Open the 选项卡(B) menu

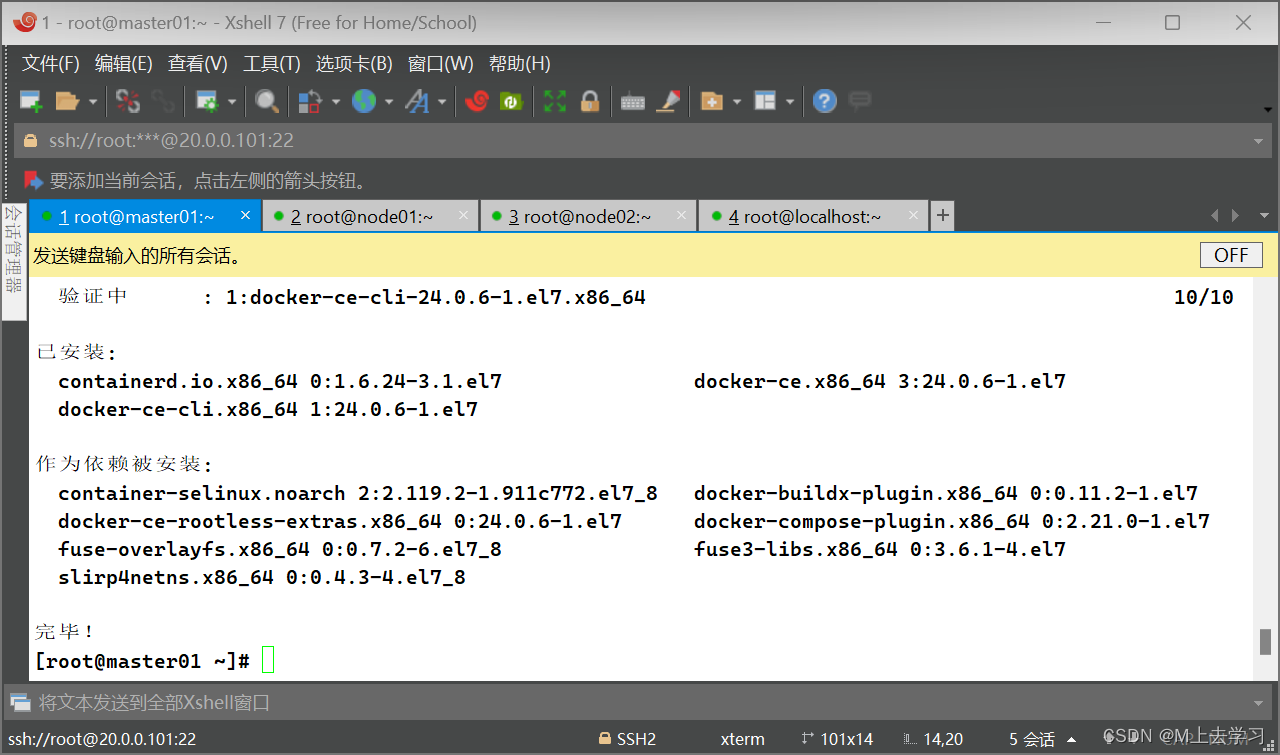tap(354, 64)
